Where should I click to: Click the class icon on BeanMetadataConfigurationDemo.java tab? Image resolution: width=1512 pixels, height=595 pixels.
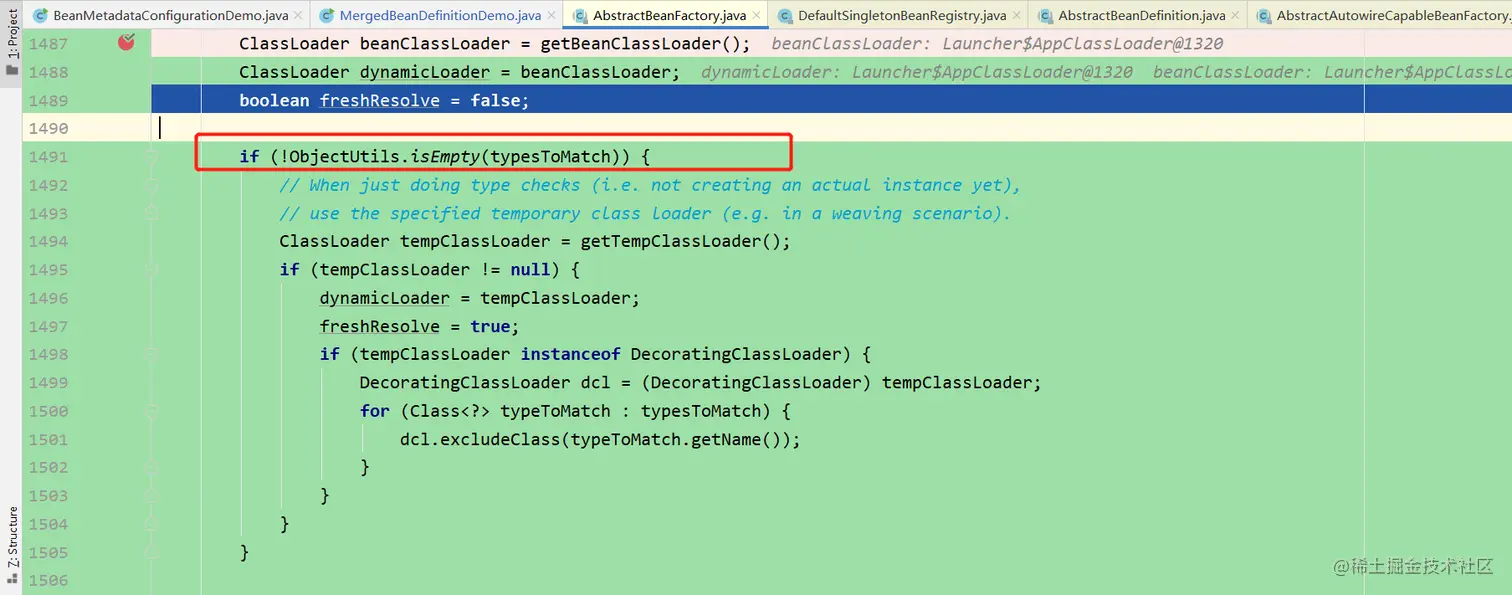[40, 16]
